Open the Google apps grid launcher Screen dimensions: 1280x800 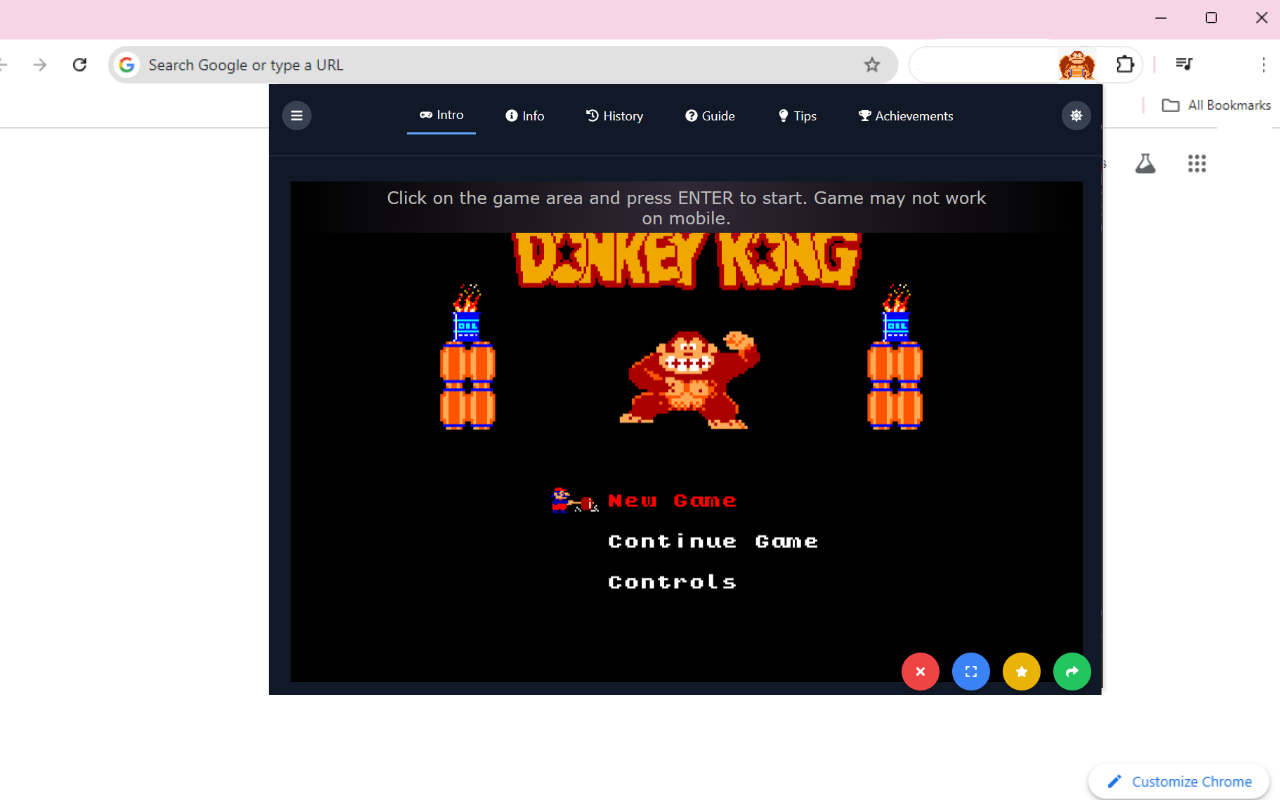click(1197, 163)
